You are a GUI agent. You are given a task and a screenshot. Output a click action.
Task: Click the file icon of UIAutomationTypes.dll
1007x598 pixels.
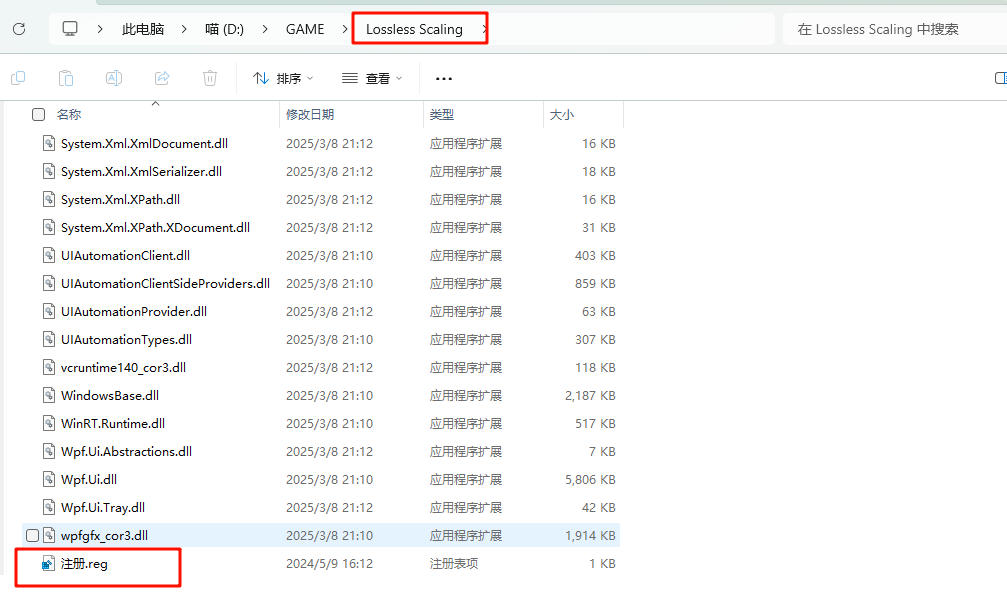point(49,340)
